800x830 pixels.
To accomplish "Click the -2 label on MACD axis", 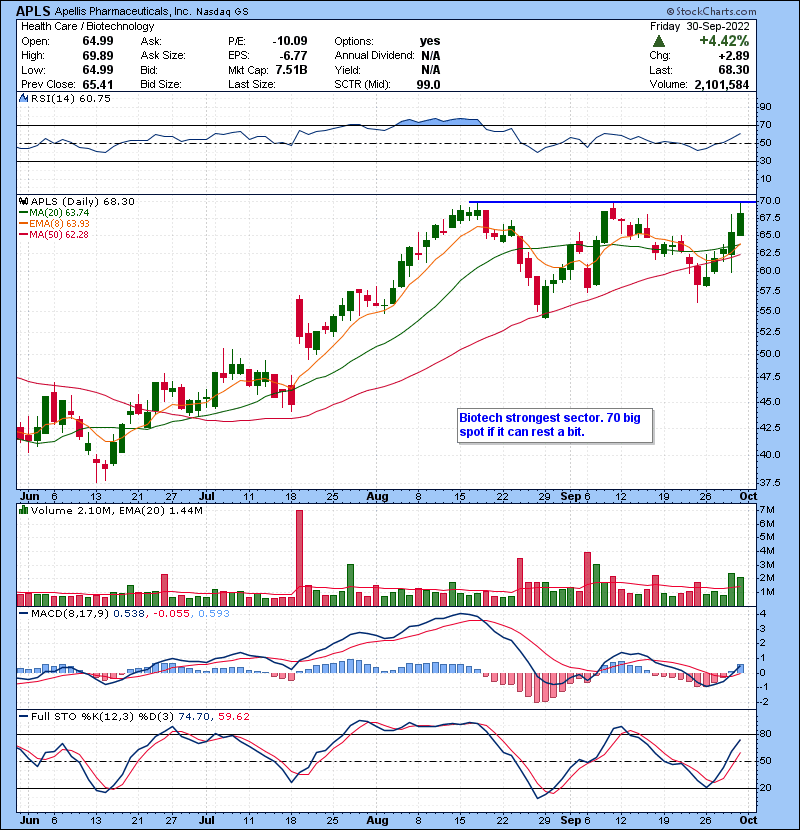I will coord(763,702).
